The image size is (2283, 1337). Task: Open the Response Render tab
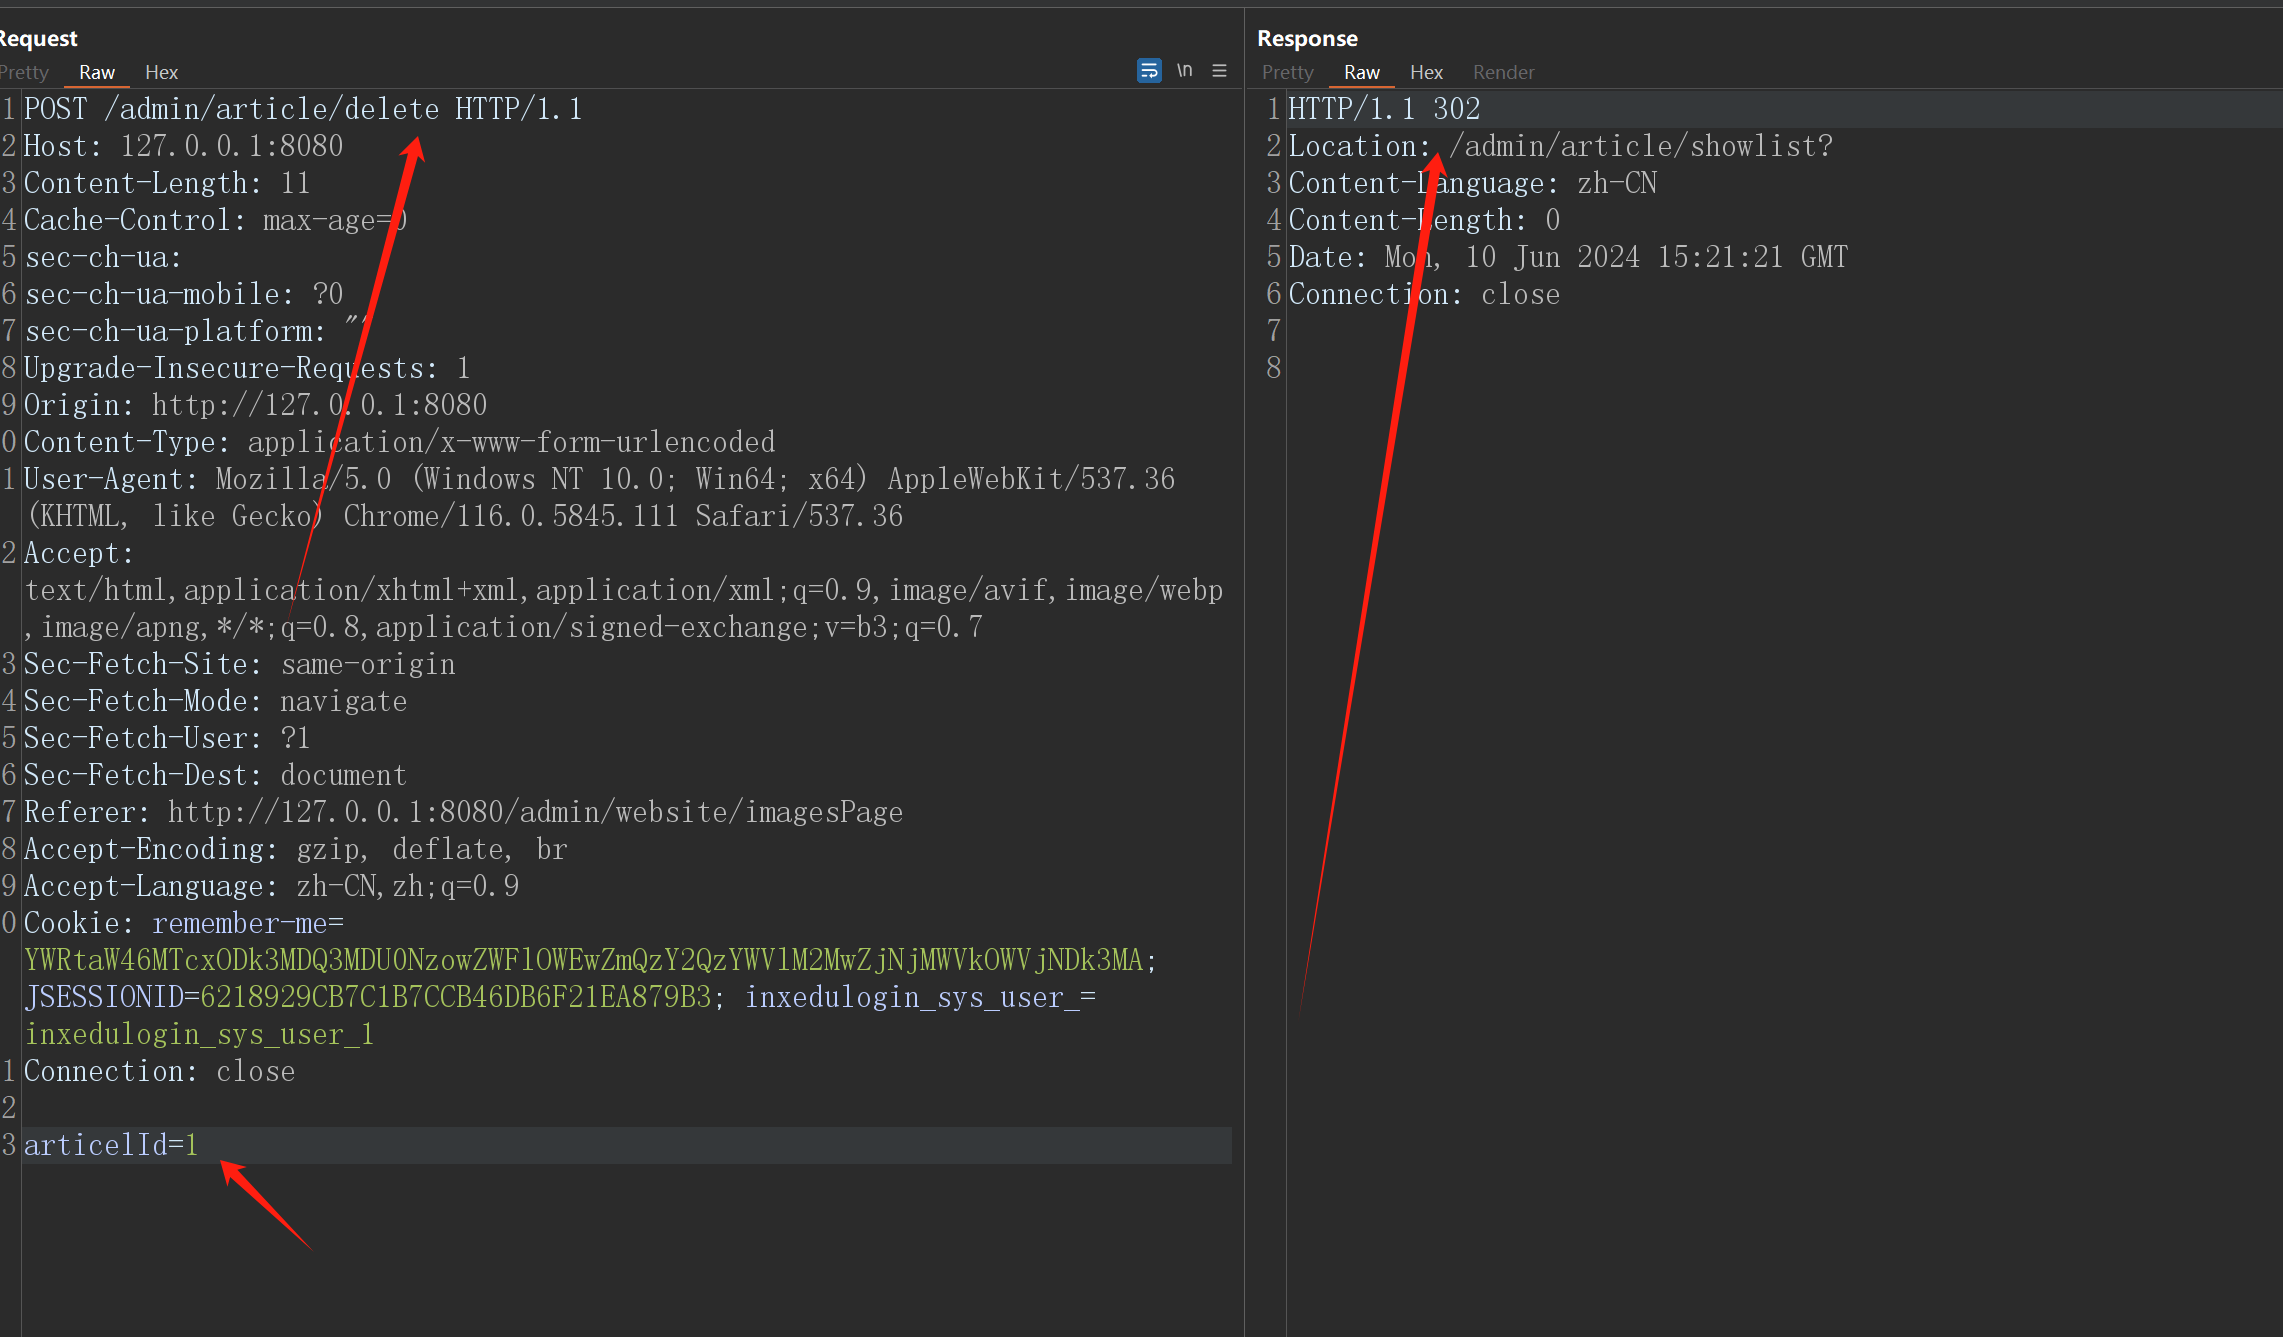pos(1503,72)
